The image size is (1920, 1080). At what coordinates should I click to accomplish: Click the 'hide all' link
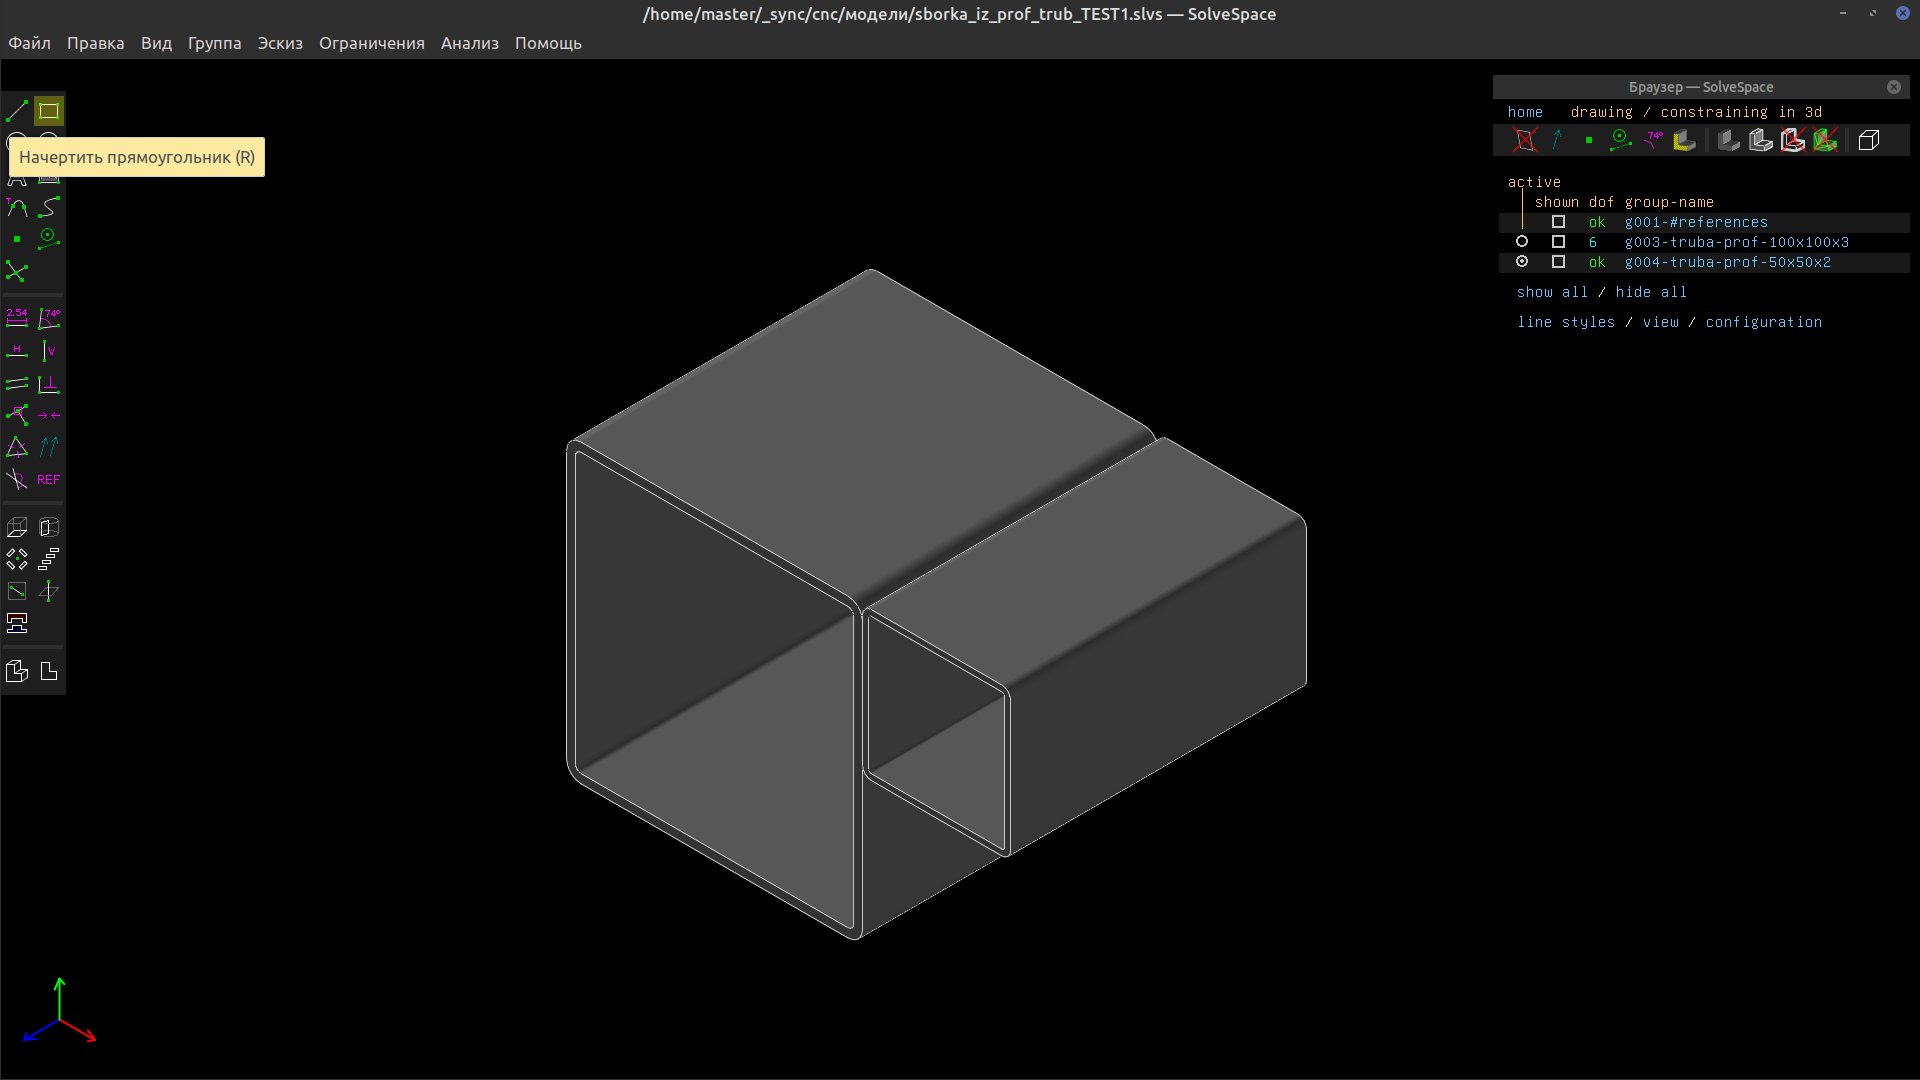(1651, 292)
